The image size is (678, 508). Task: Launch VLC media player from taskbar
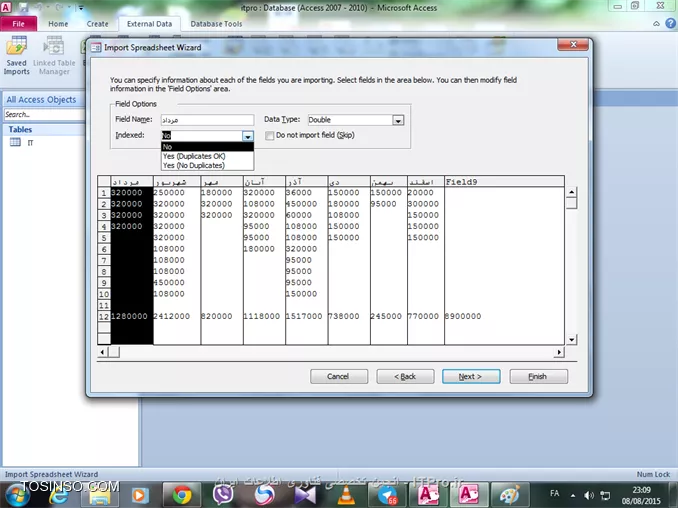tap(346, 494)
